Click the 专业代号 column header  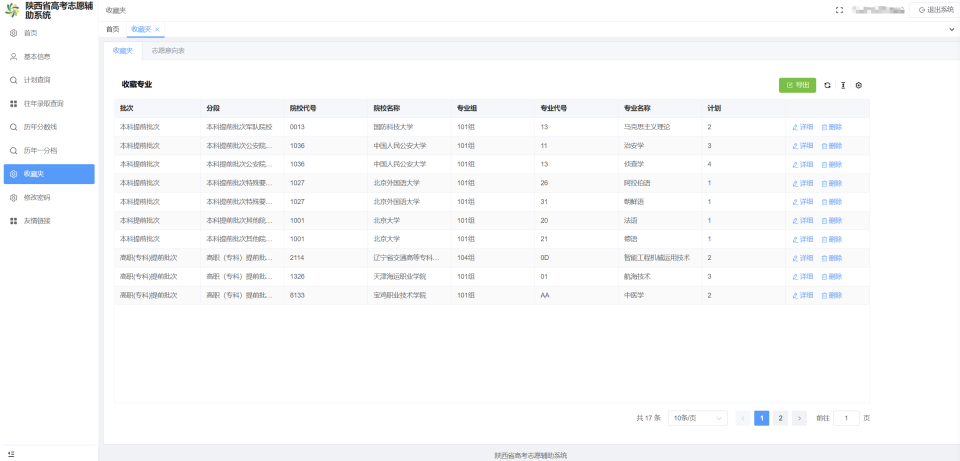577,108
